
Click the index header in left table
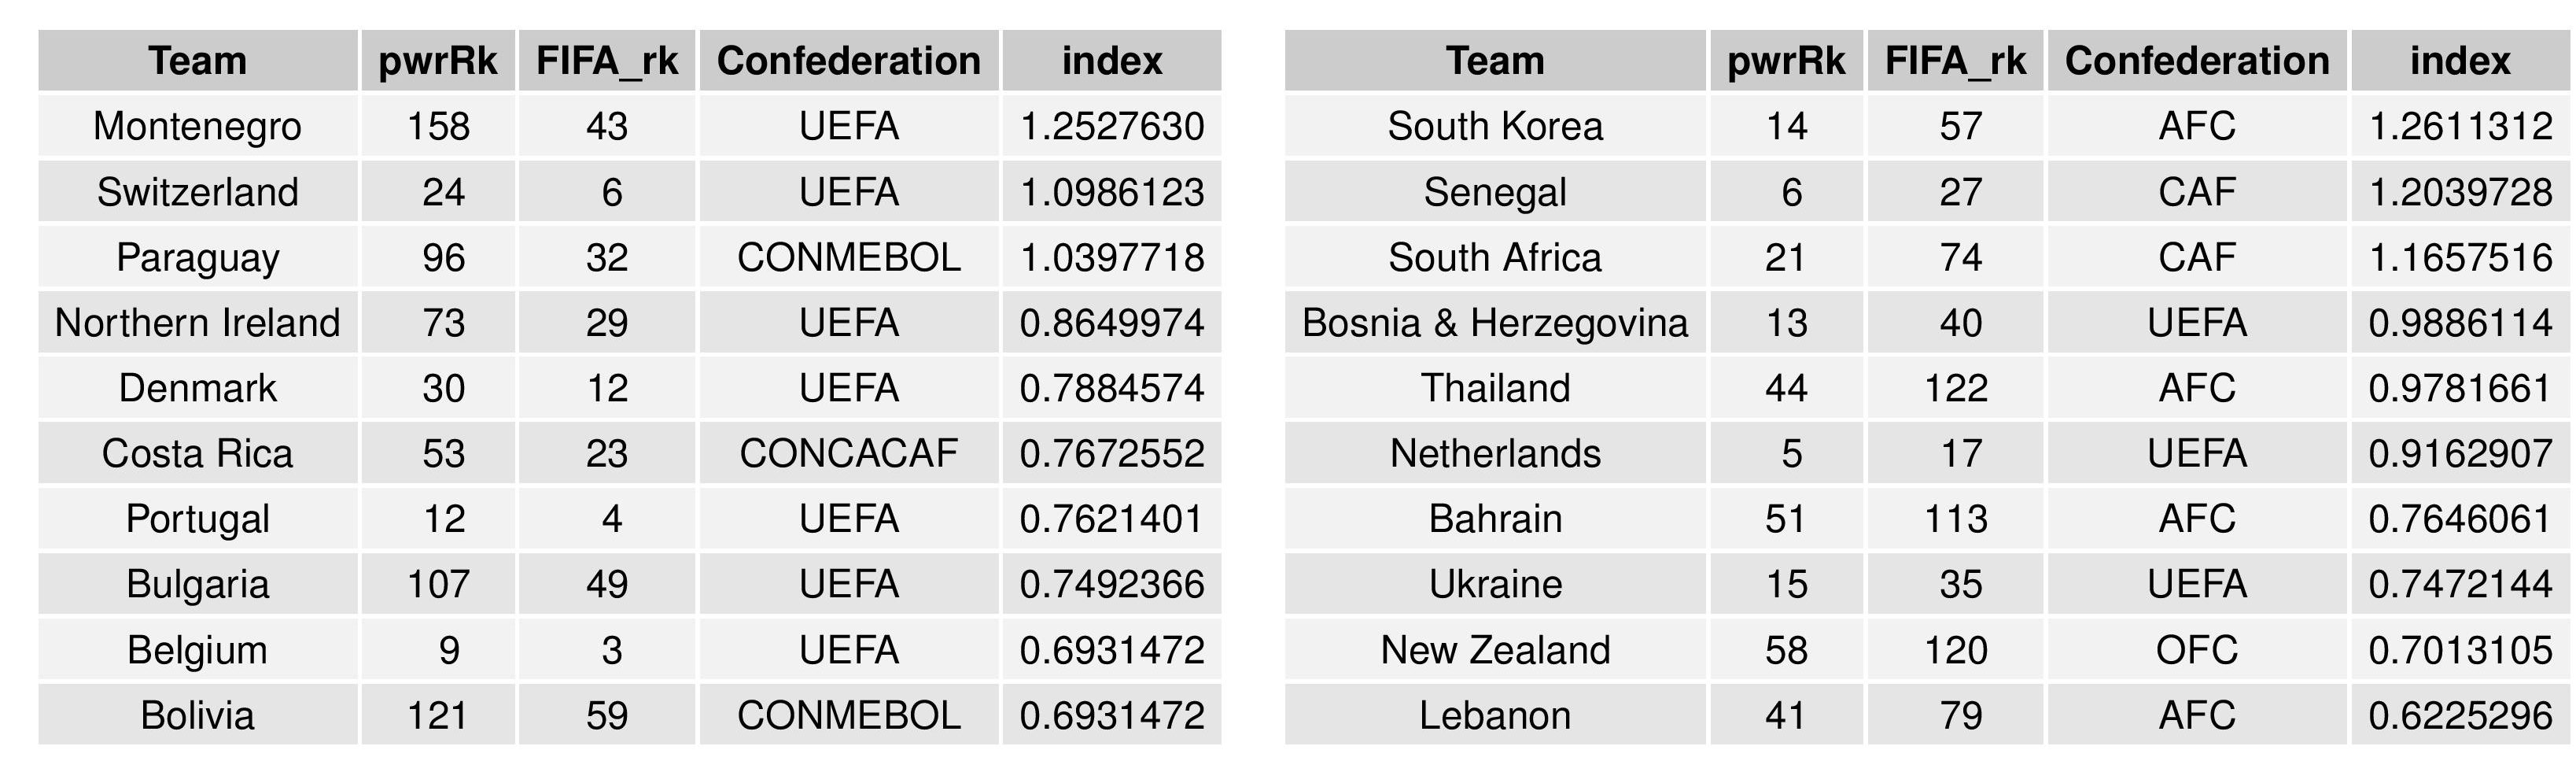[x=1112, y=61]
